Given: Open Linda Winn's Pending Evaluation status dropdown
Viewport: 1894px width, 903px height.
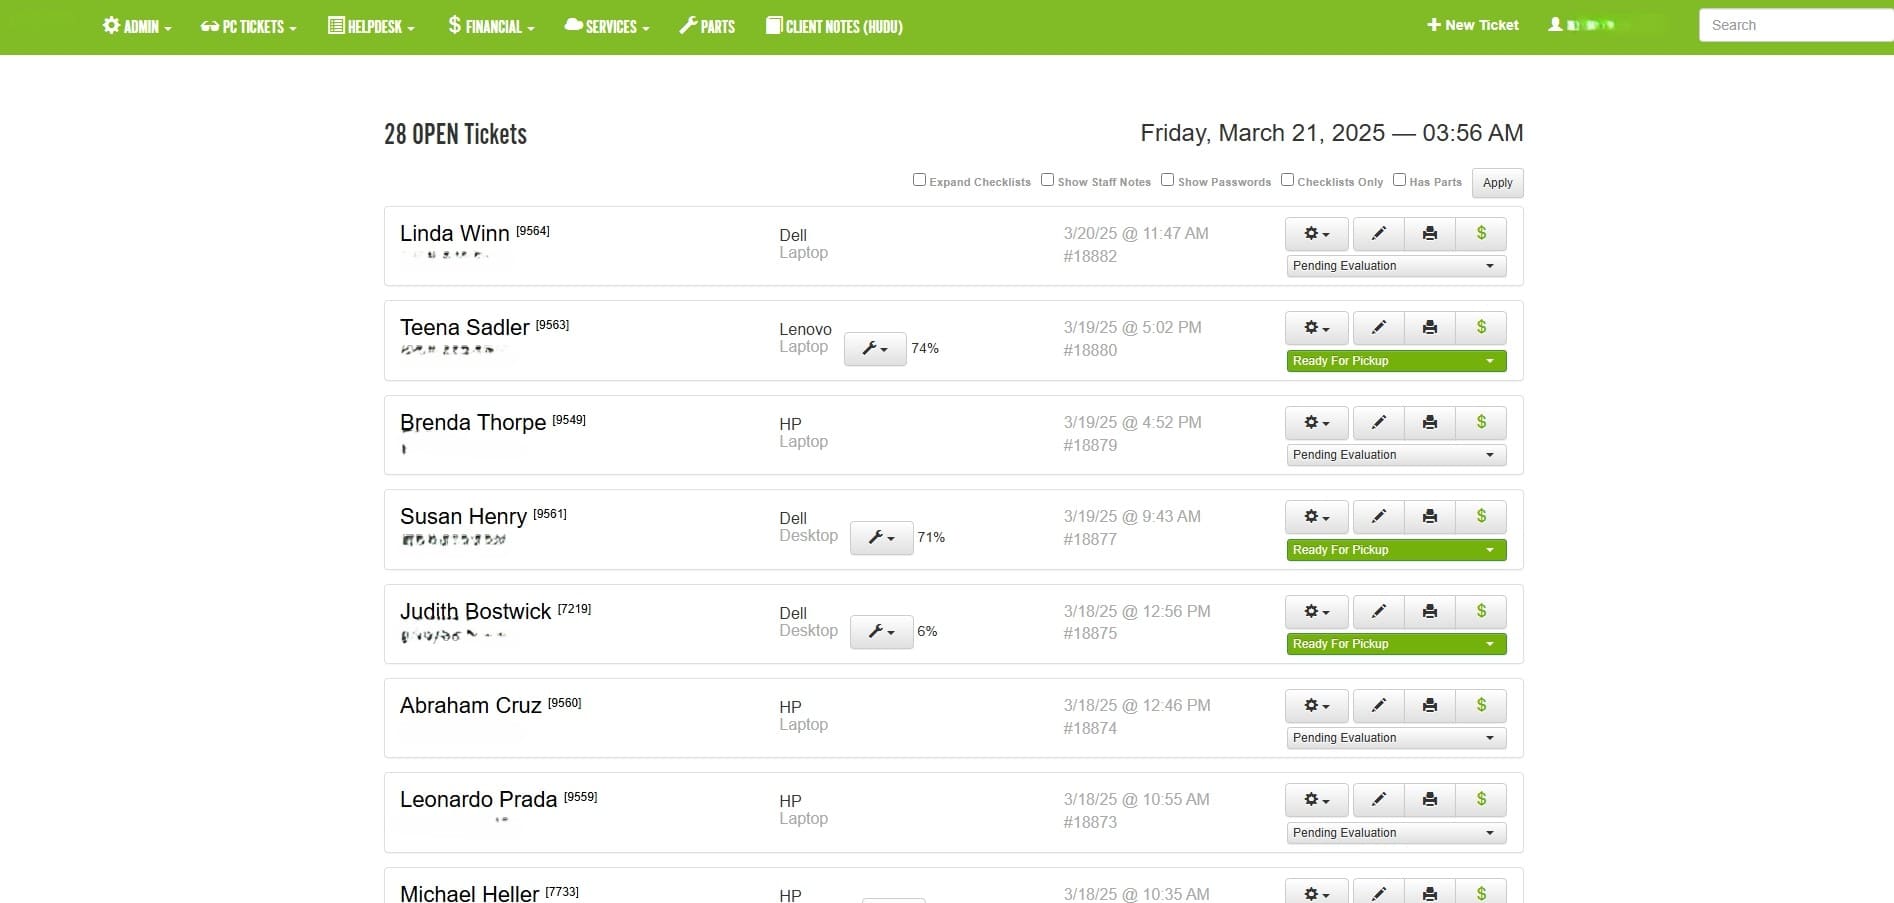Looking at the screenshot, I should (1396, 266).
